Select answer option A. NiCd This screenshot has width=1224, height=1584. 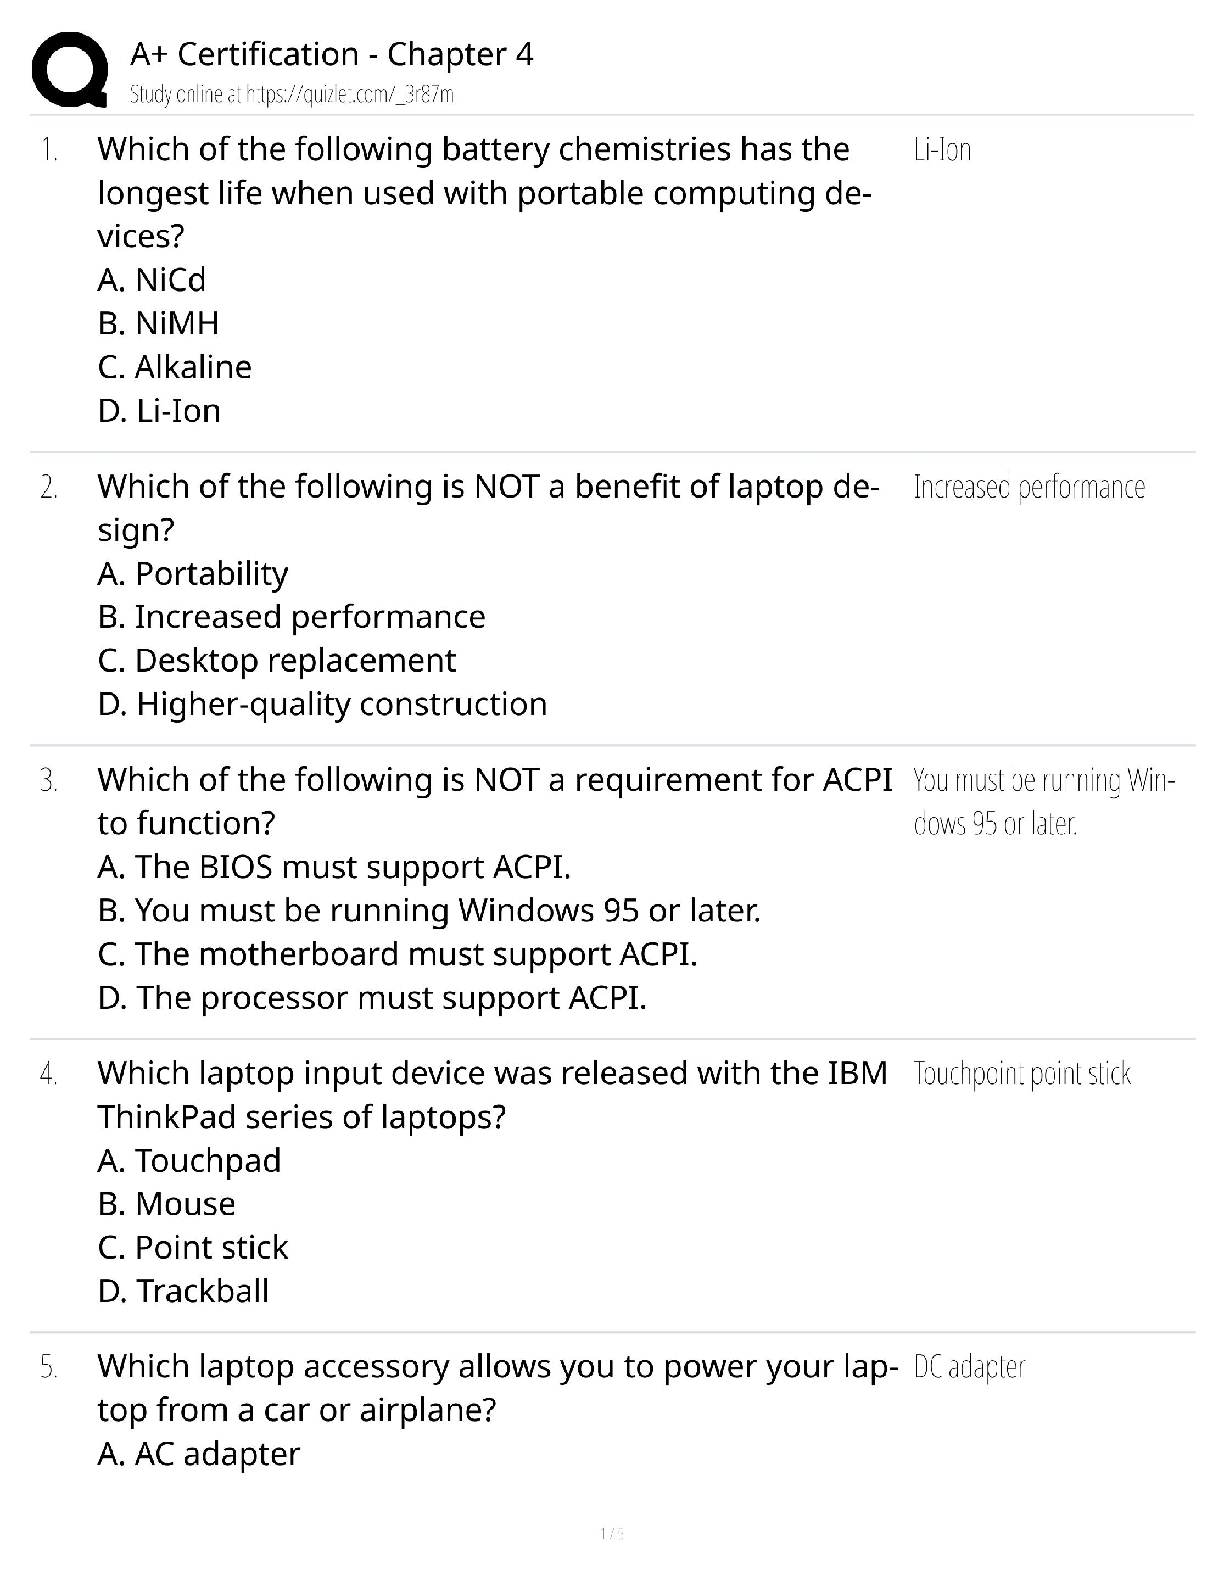(x=152, y=280)
